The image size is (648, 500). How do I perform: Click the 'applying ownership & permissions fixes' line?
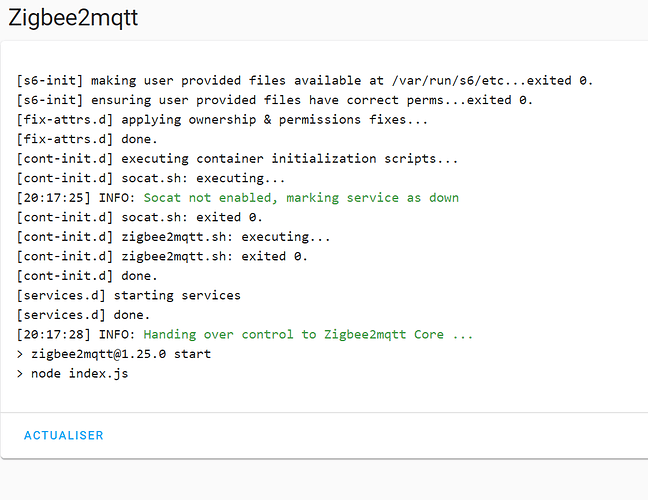click(x=222, y=120)
